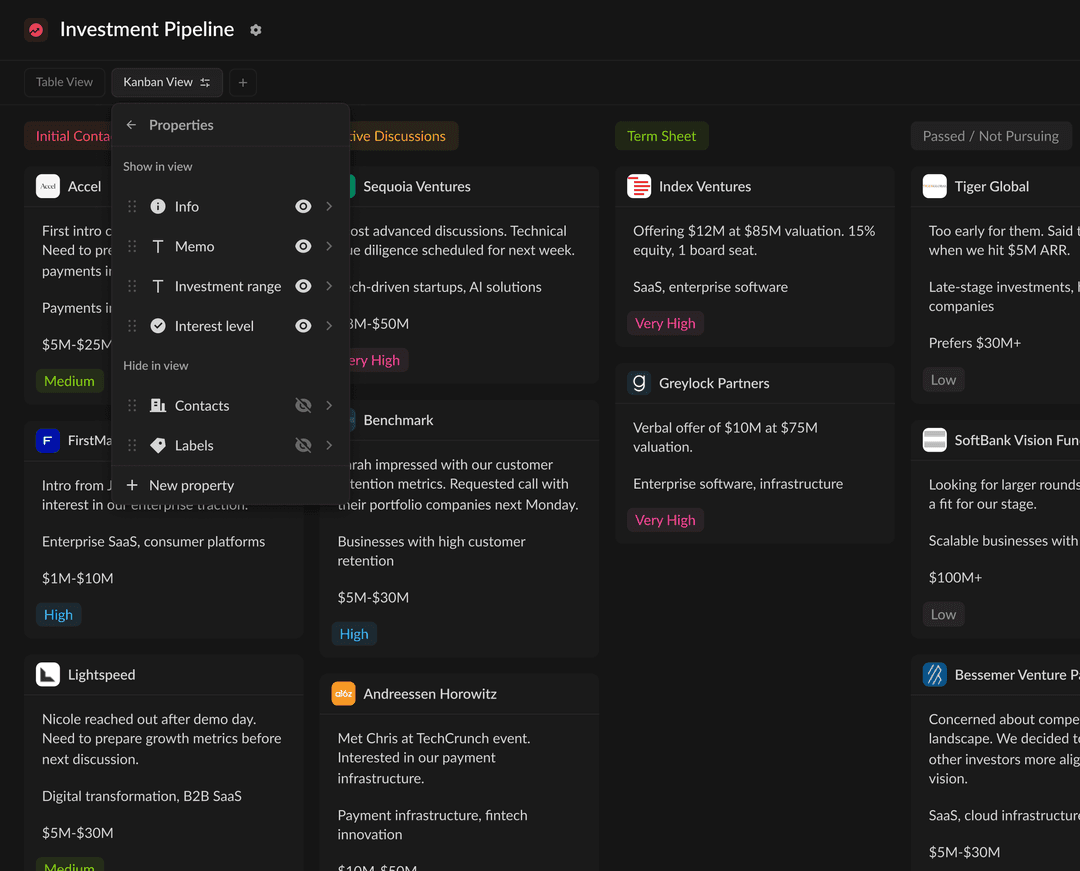Click Medium tag on Accel card
Viewport: 1080px width, 871px height.
click(69, 381)
